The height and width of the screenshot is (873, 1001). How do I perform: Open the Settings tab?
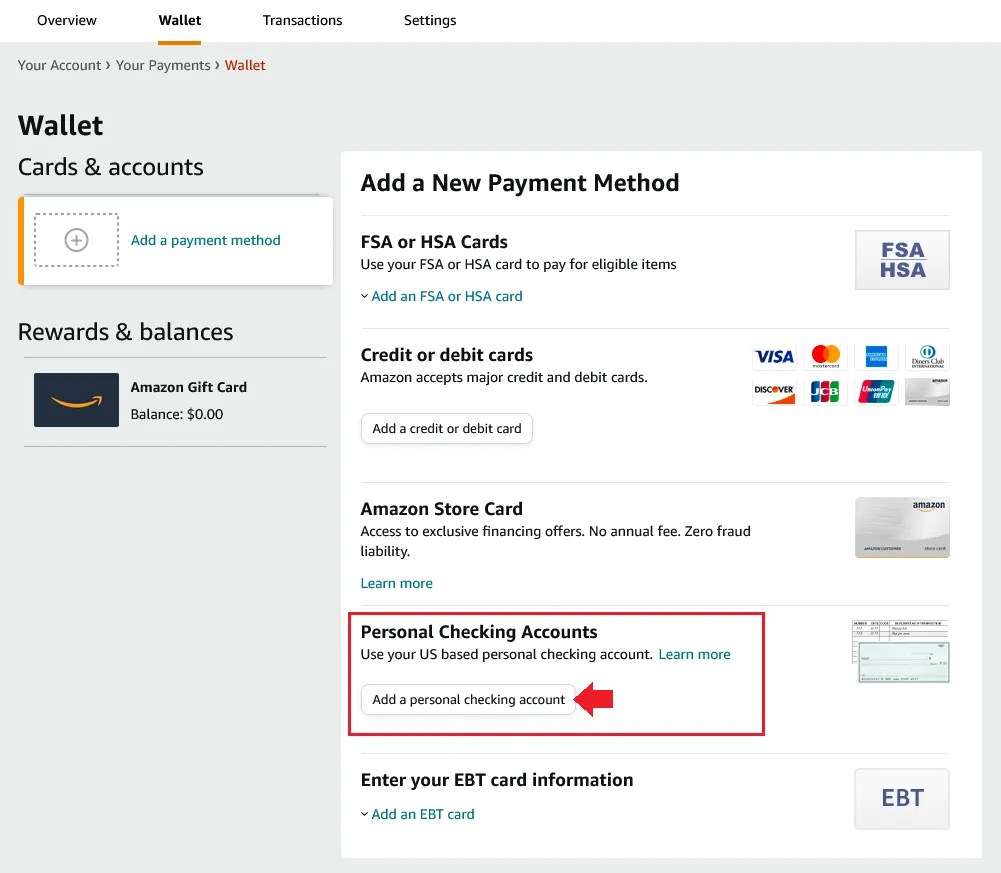[x=429, y=20]
